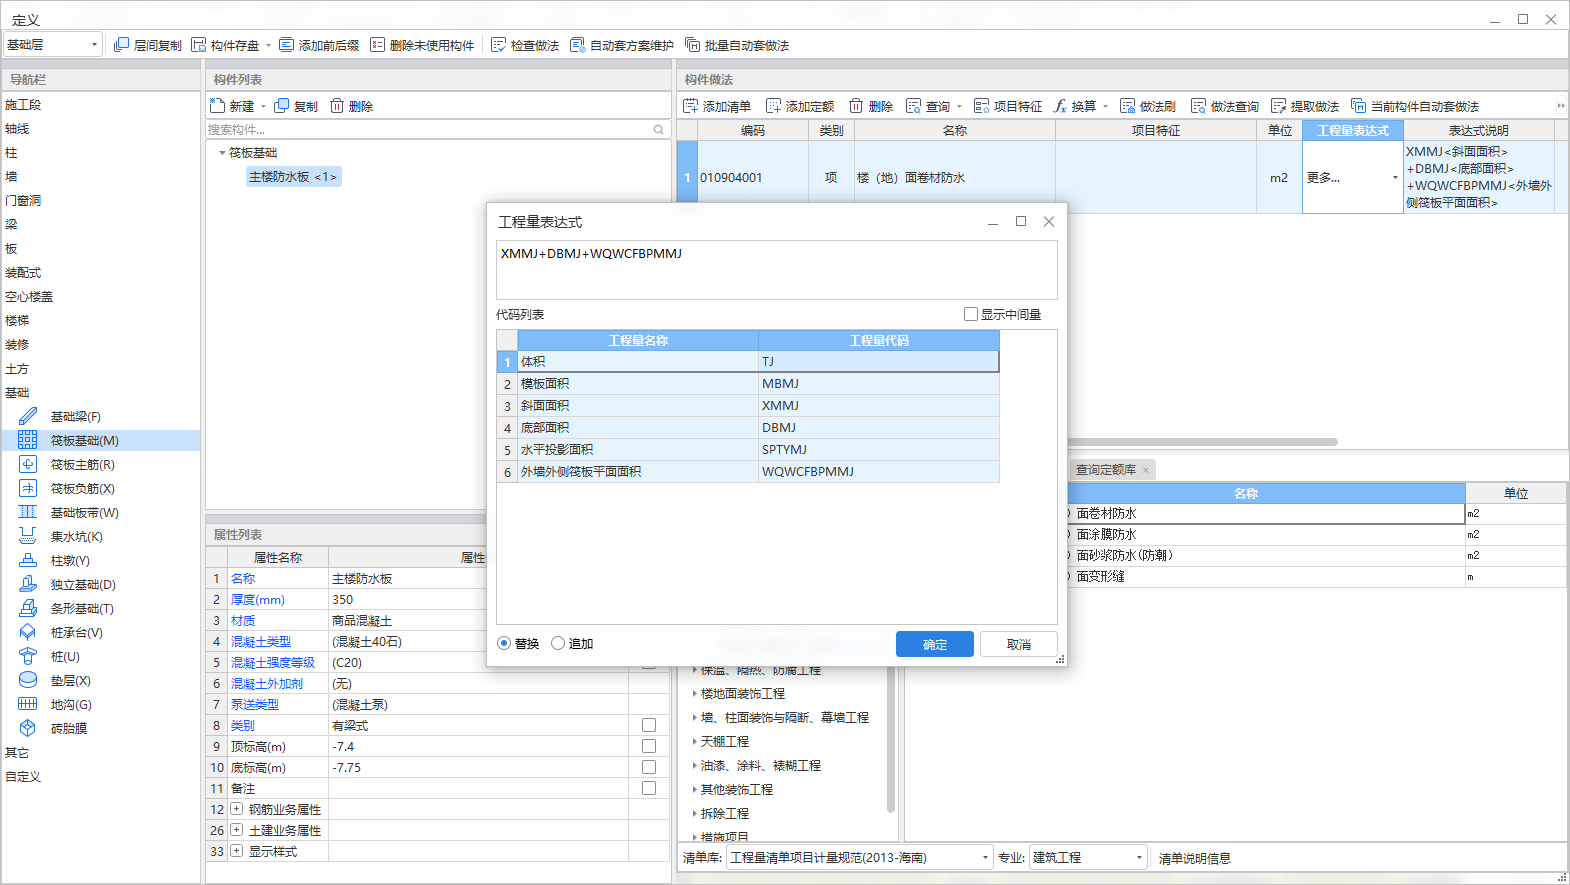Open the 查询定额库 tab
This screenshot has height=885, width=1570.
tap(1105, 469)
